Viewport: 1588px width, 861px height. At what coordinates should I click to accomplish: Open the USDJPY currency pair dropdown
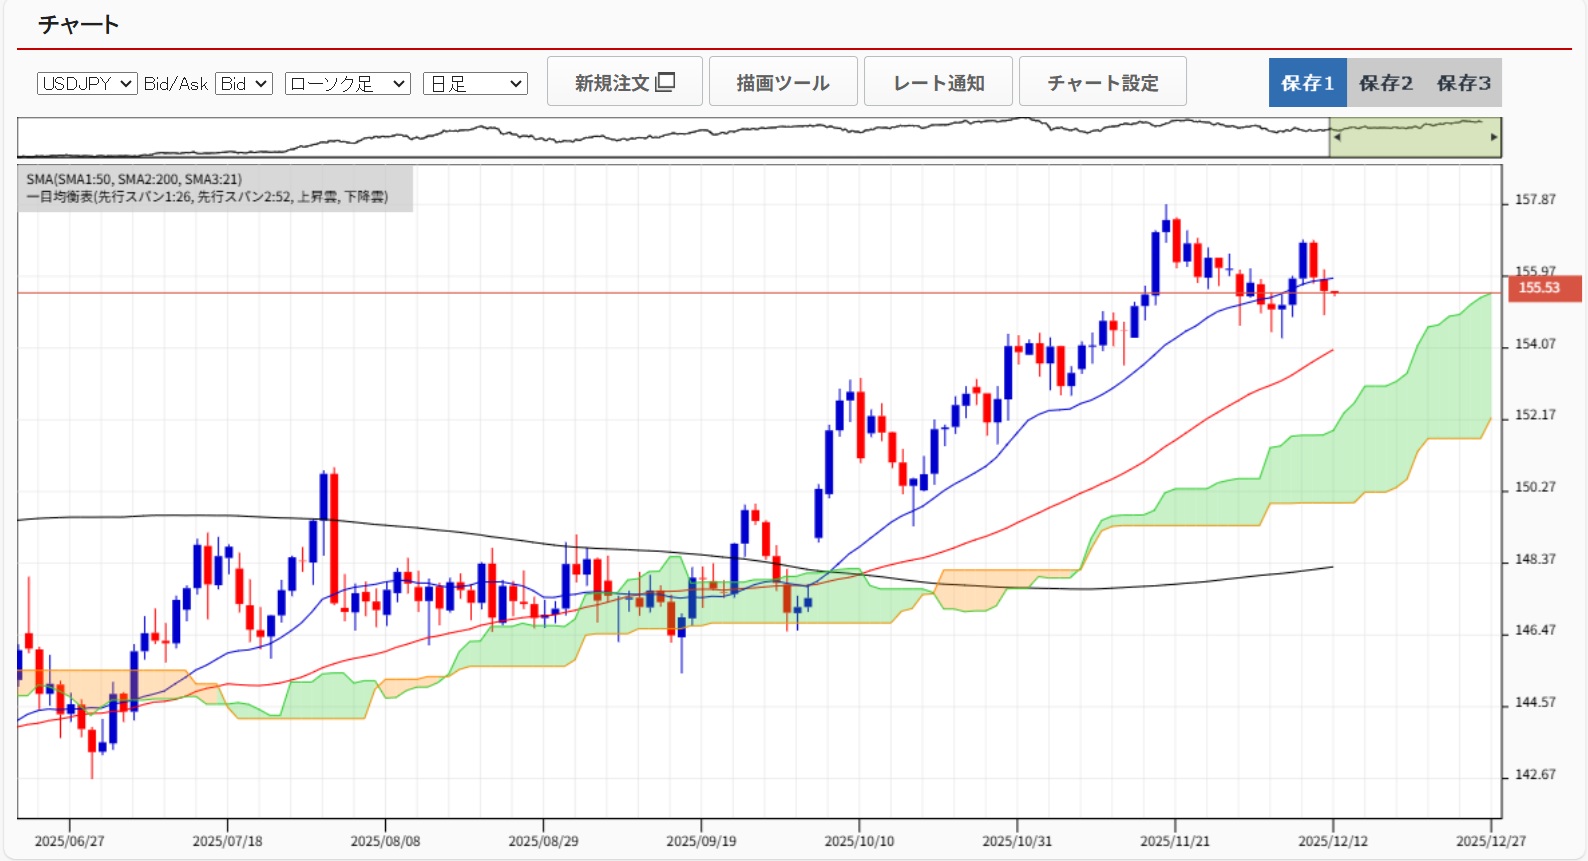coord(87,84)
